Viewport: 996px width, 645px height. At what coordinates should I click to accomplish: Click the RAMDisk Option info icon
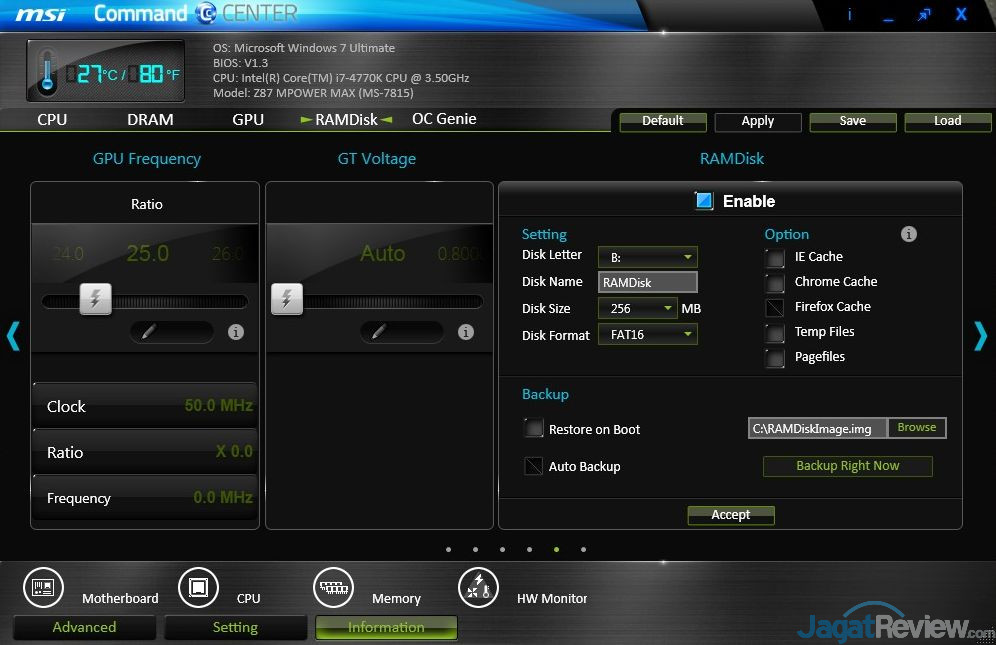click(x=908, y=234)
